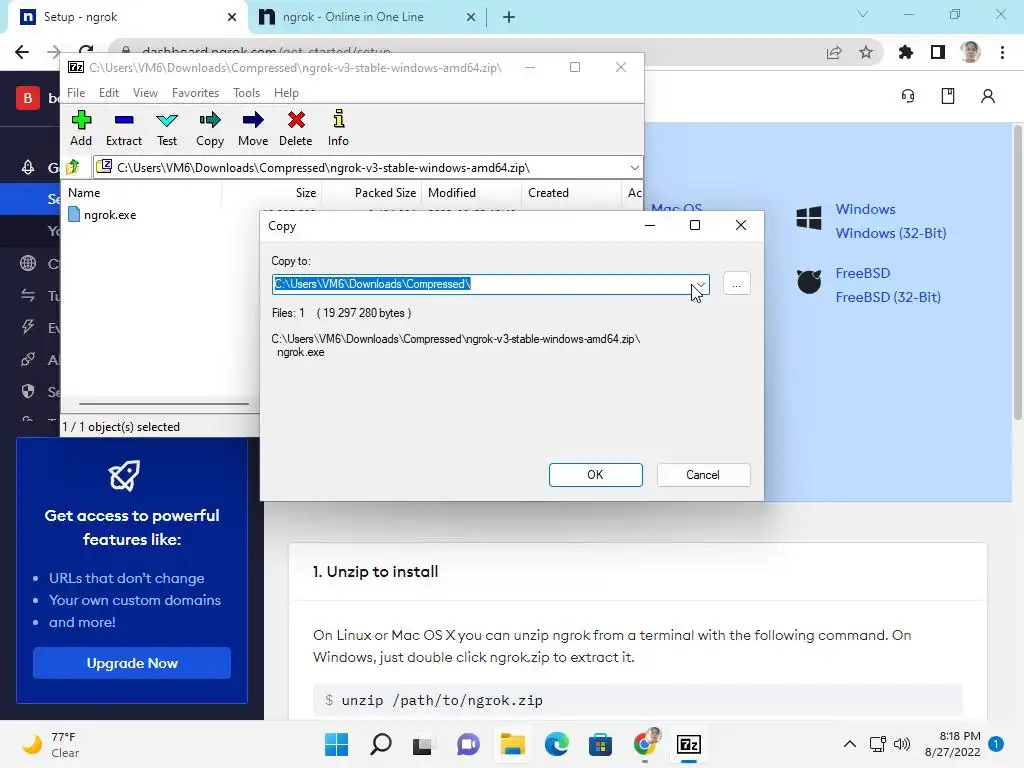Image resolution: width=1024 pixels, height=768 pixels.
Task: Open the Chrome extensions menu
Action: pos(906,52)
